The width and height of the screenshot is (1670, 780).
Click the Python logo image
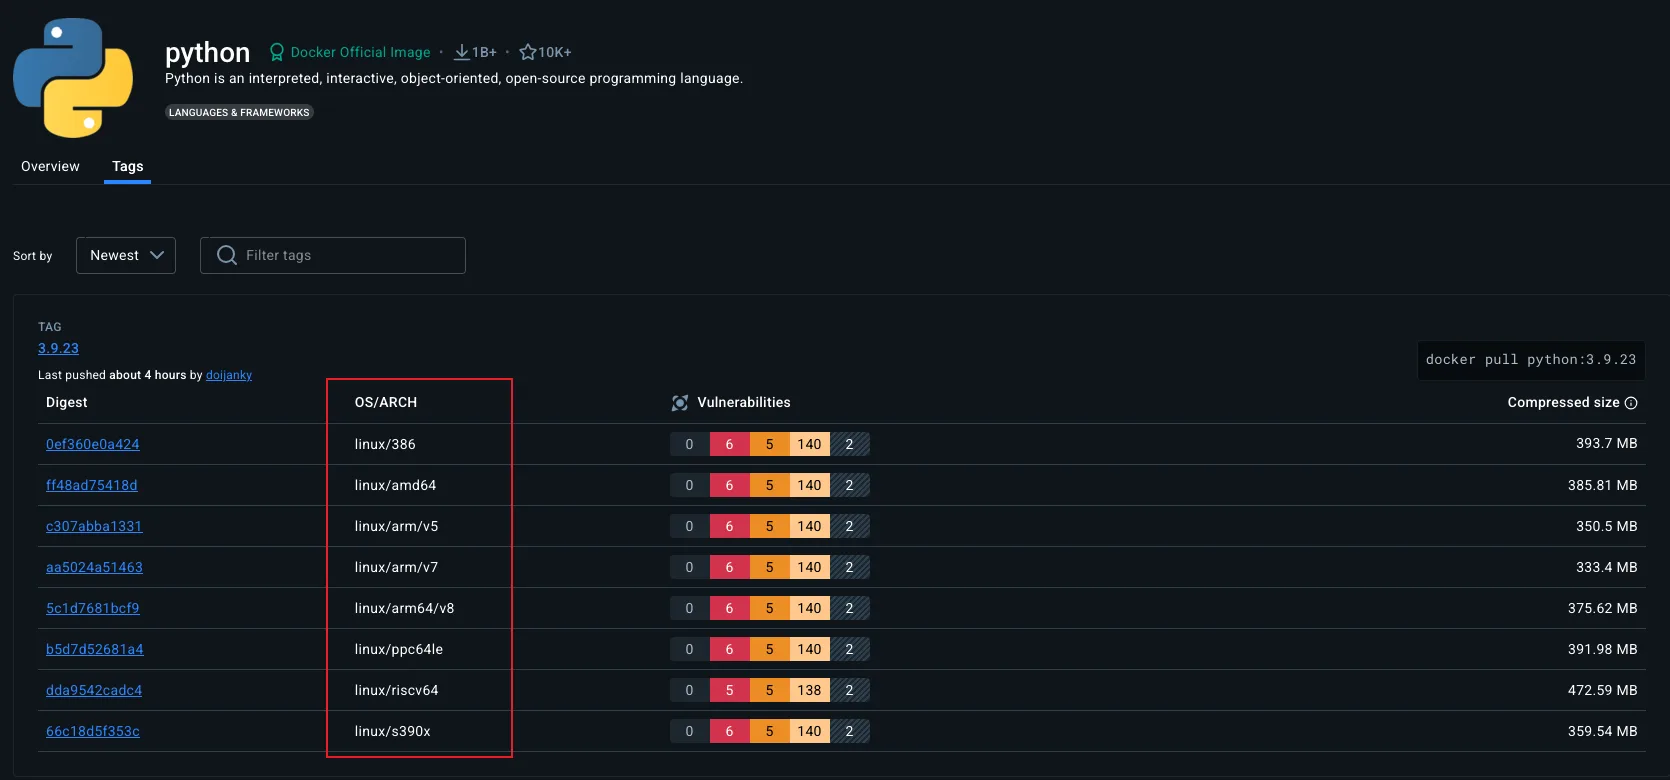[x=73, y=78]
